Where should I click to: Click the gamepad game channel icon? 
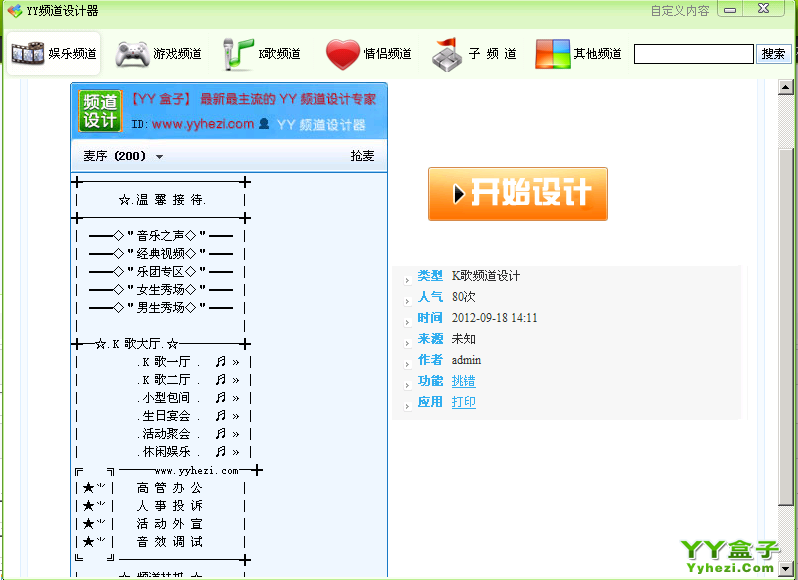pyautogui.click(x=132, y=54)
